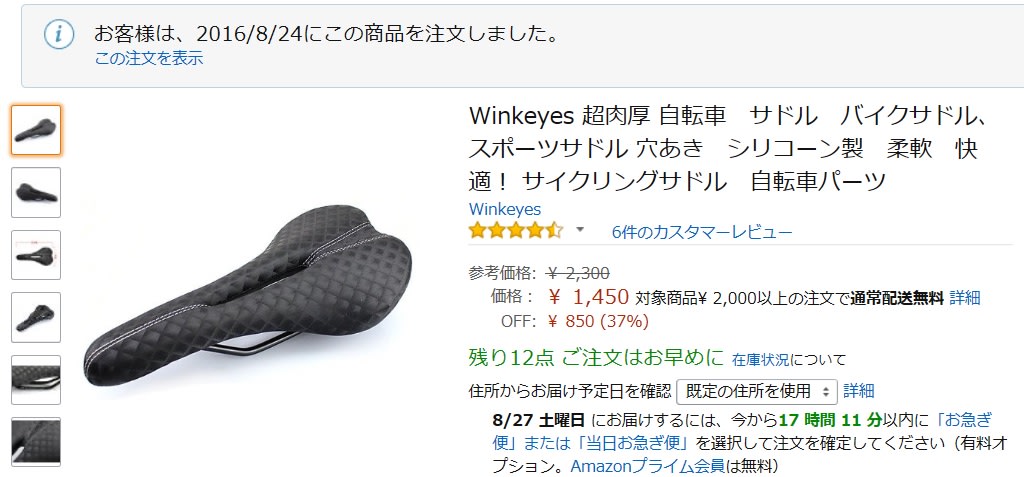Image resolution: width=1024 pixels, height=477 pixels.
Task: Select the fifth close-up texture thumbnail
Action: 36,380
